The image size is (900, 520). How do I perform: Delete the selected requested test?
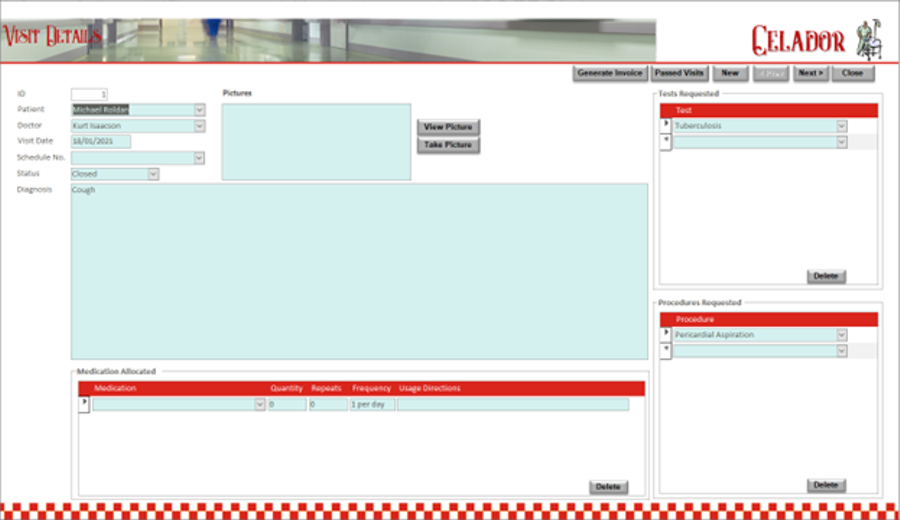coord(826,276)
